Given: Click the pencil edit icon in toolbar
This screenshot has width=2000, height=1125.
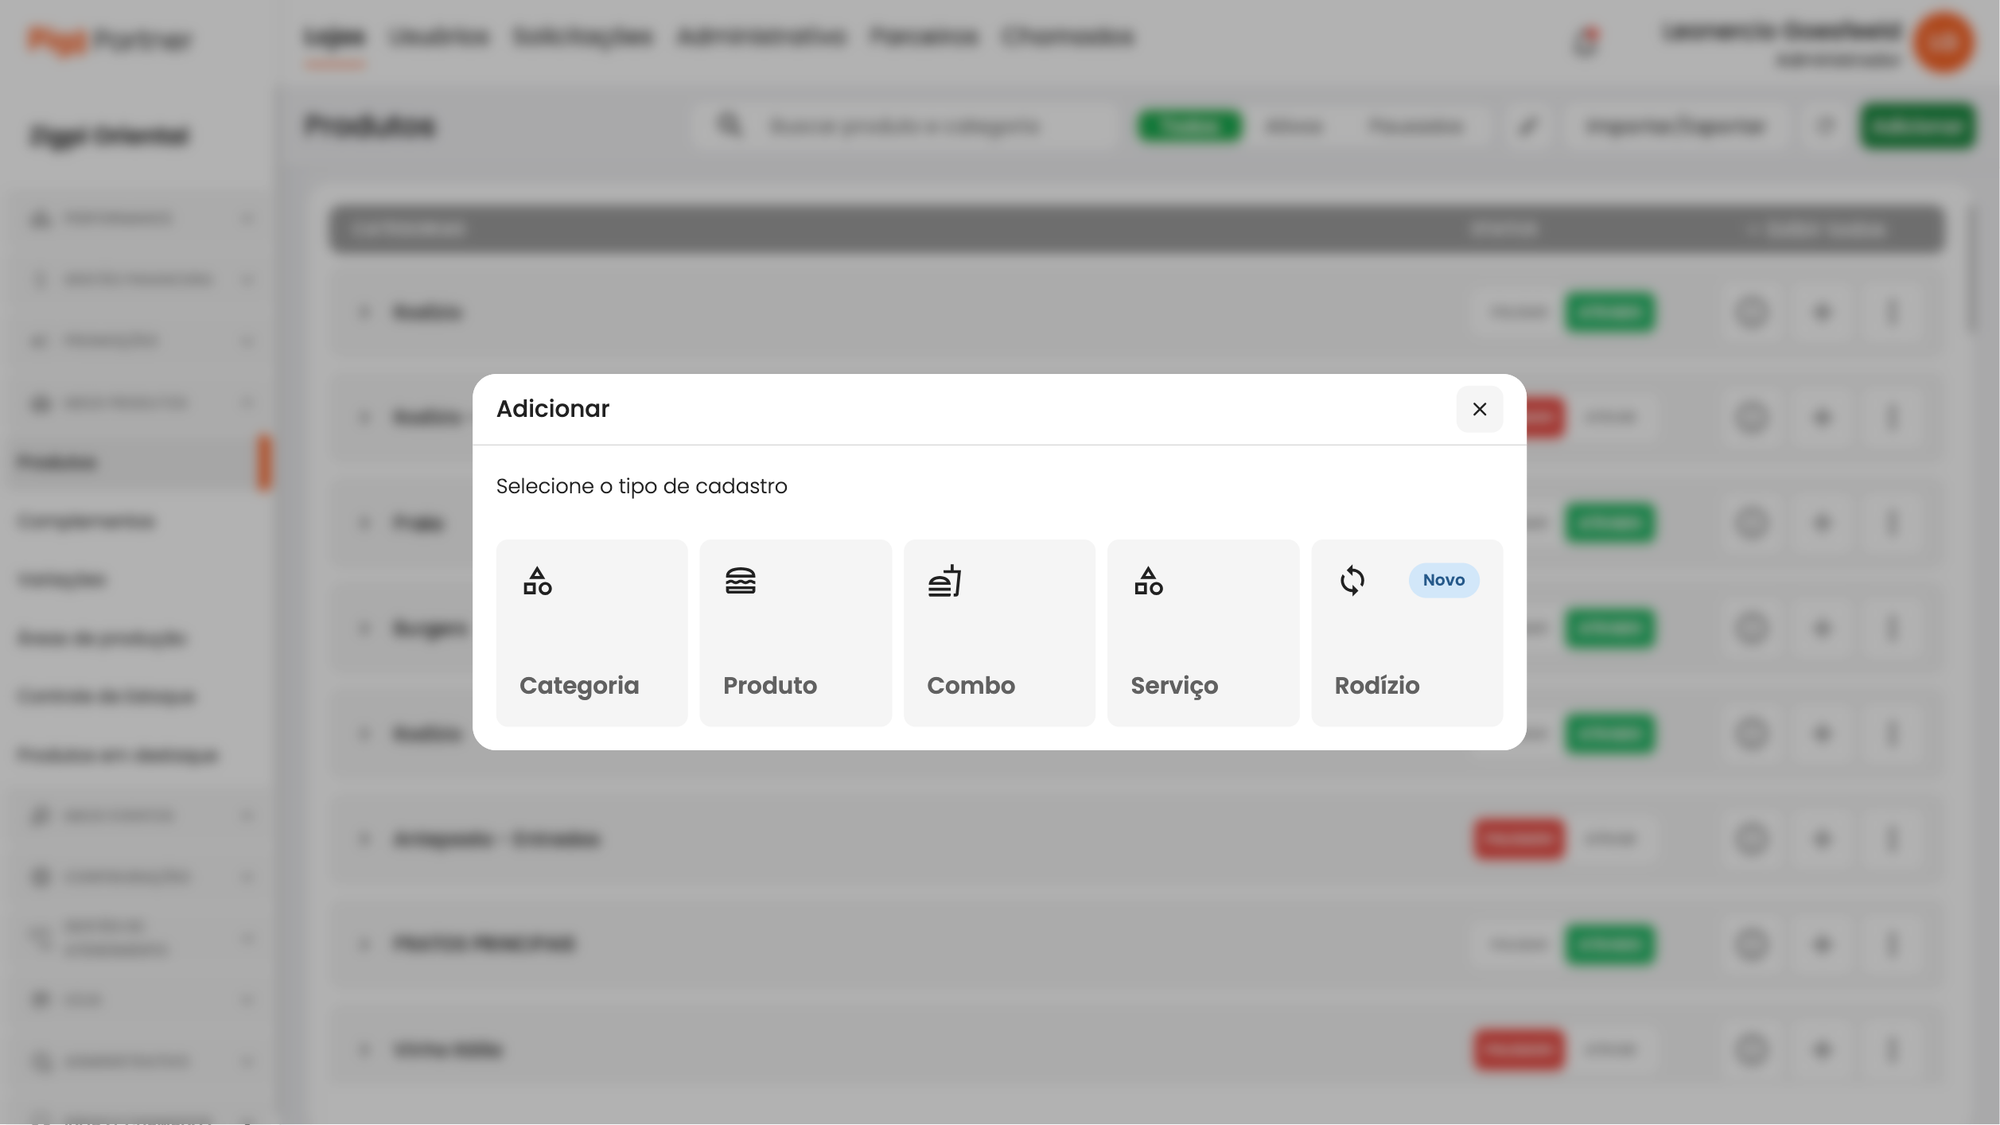Looking at the screenshot, I should (x=1528, y=127).
